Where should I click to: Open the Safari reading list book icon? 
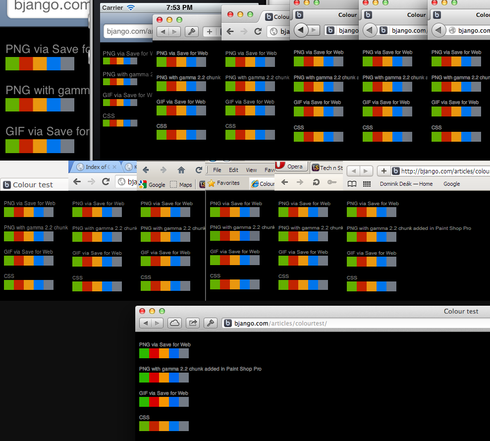coord(352,184)
